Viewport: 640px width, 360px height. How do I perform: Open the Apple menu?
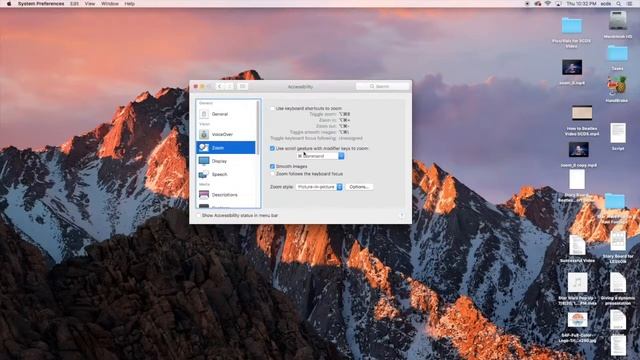pos(9,3)
